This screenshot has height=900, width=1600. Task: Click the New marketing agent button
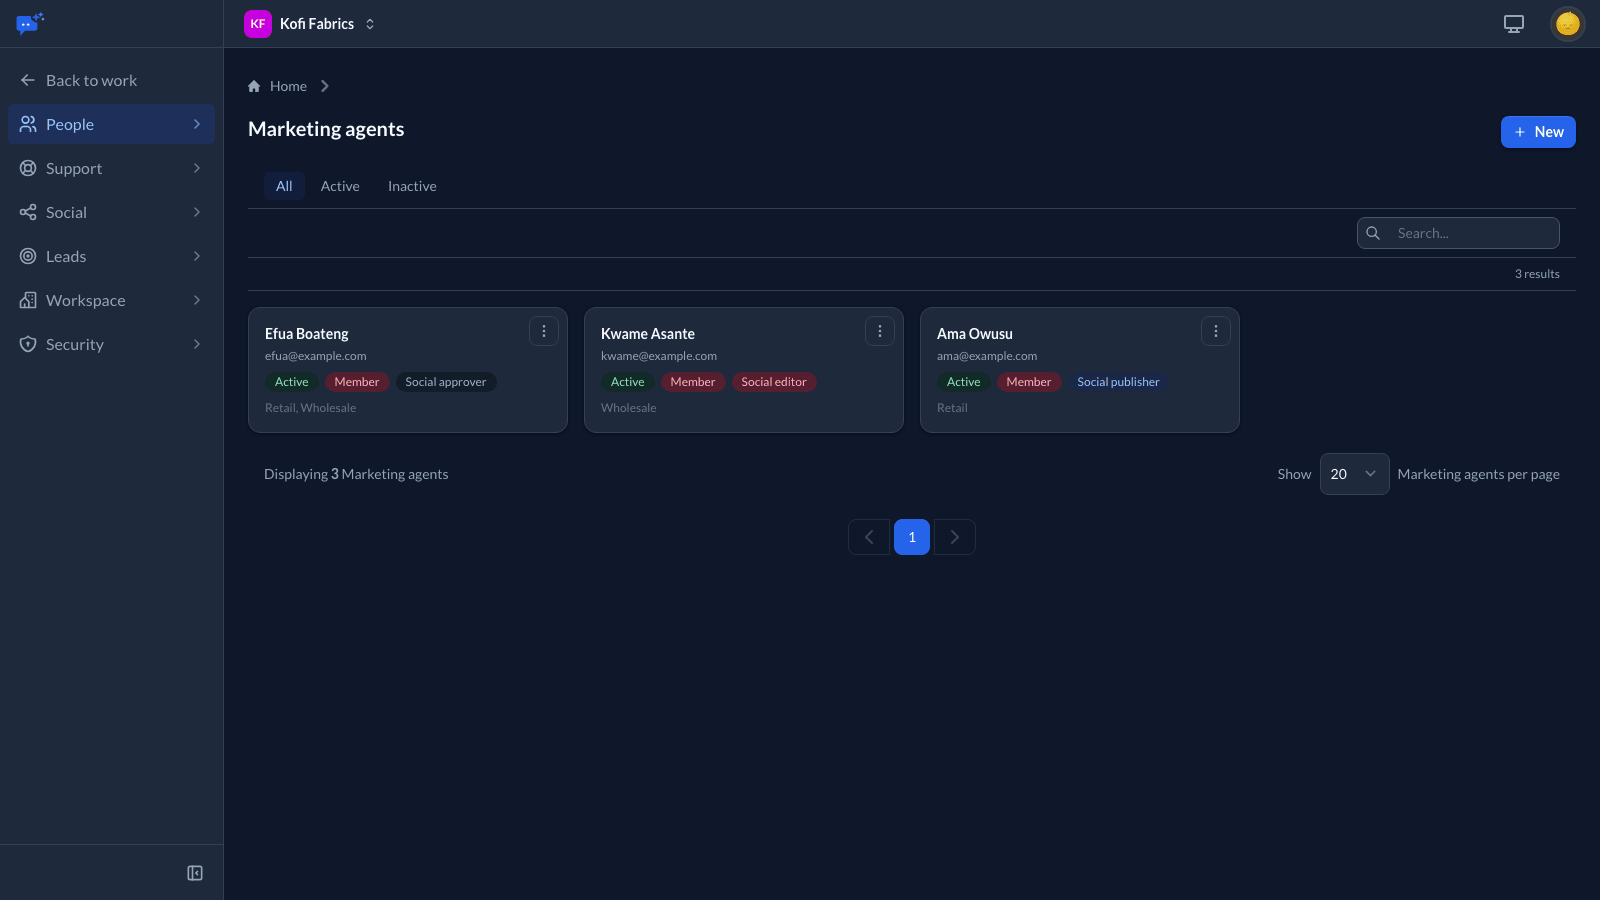click(1538, 132)
